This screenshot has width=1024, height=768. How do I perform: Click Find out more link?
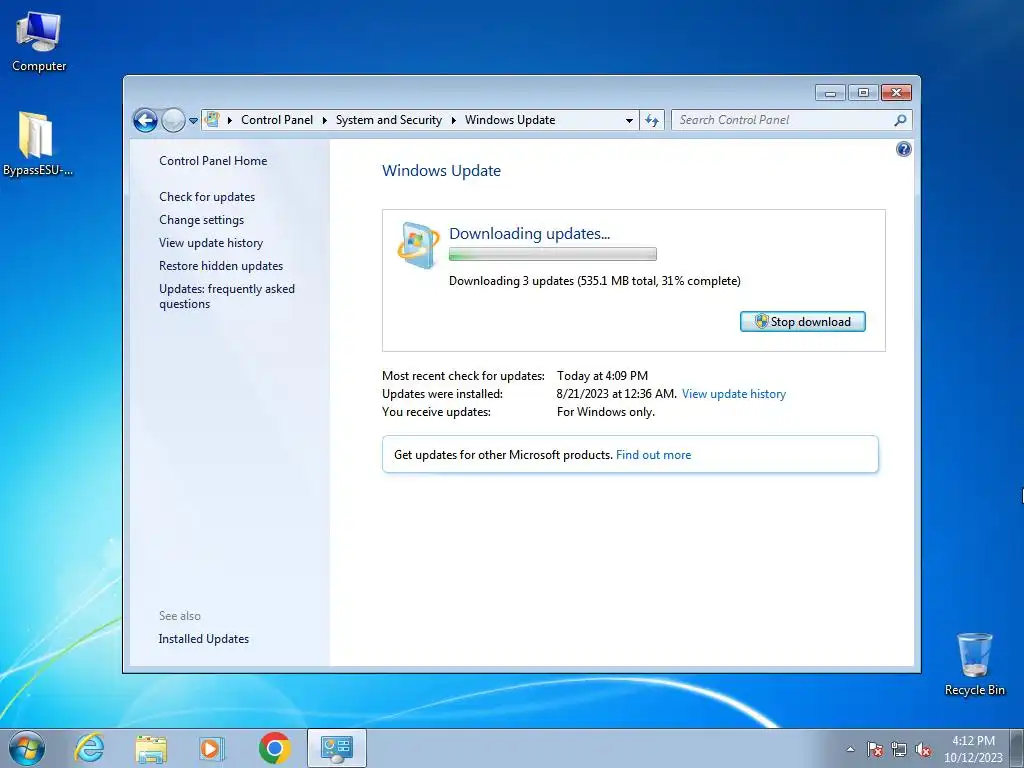click(x=653, y=455)
